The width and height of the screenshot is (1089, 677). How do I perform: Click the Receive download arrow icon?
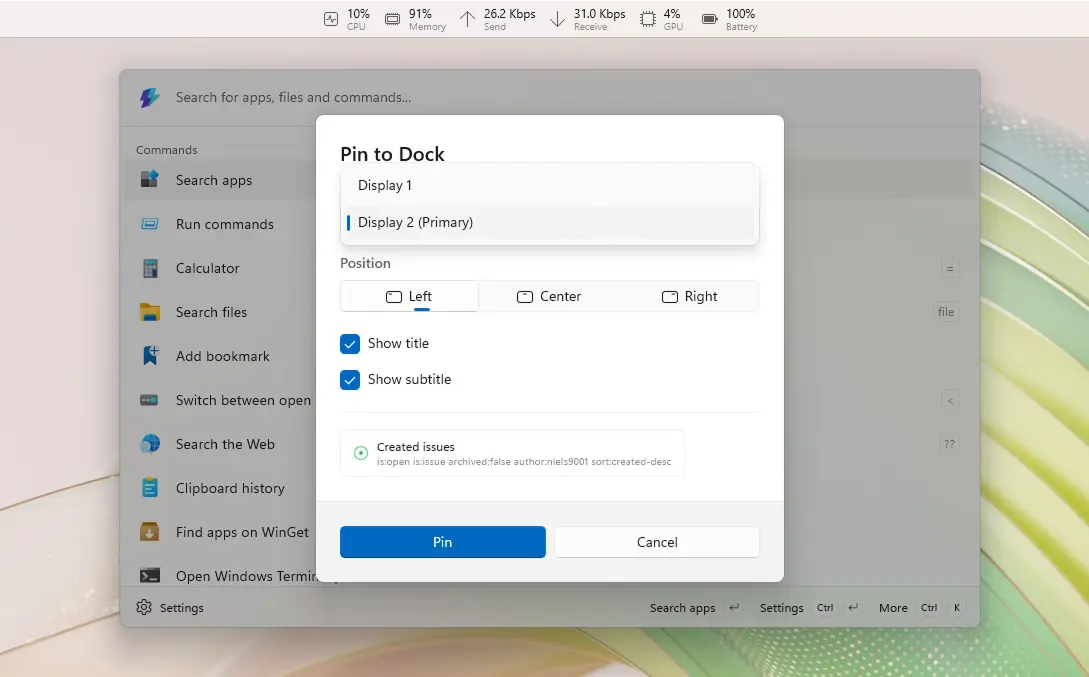(557, 19)
